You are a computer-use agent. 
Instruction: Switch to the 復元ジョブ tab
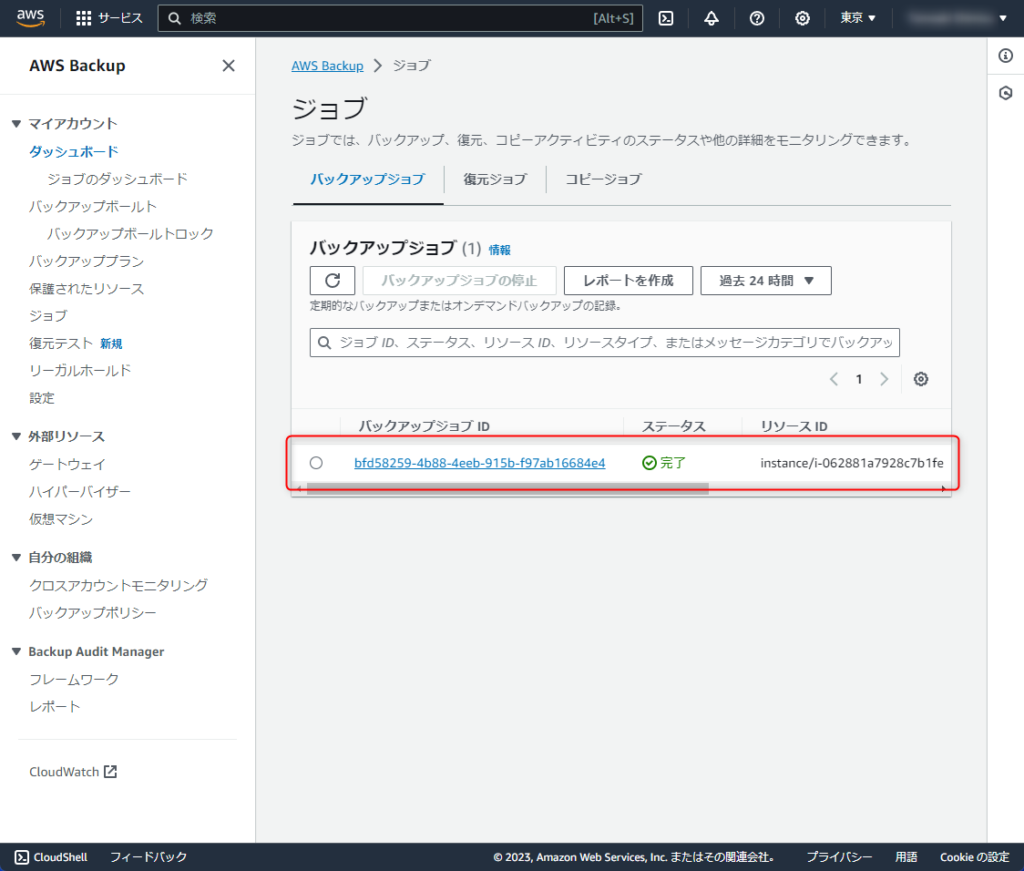[x=495, y=179]
